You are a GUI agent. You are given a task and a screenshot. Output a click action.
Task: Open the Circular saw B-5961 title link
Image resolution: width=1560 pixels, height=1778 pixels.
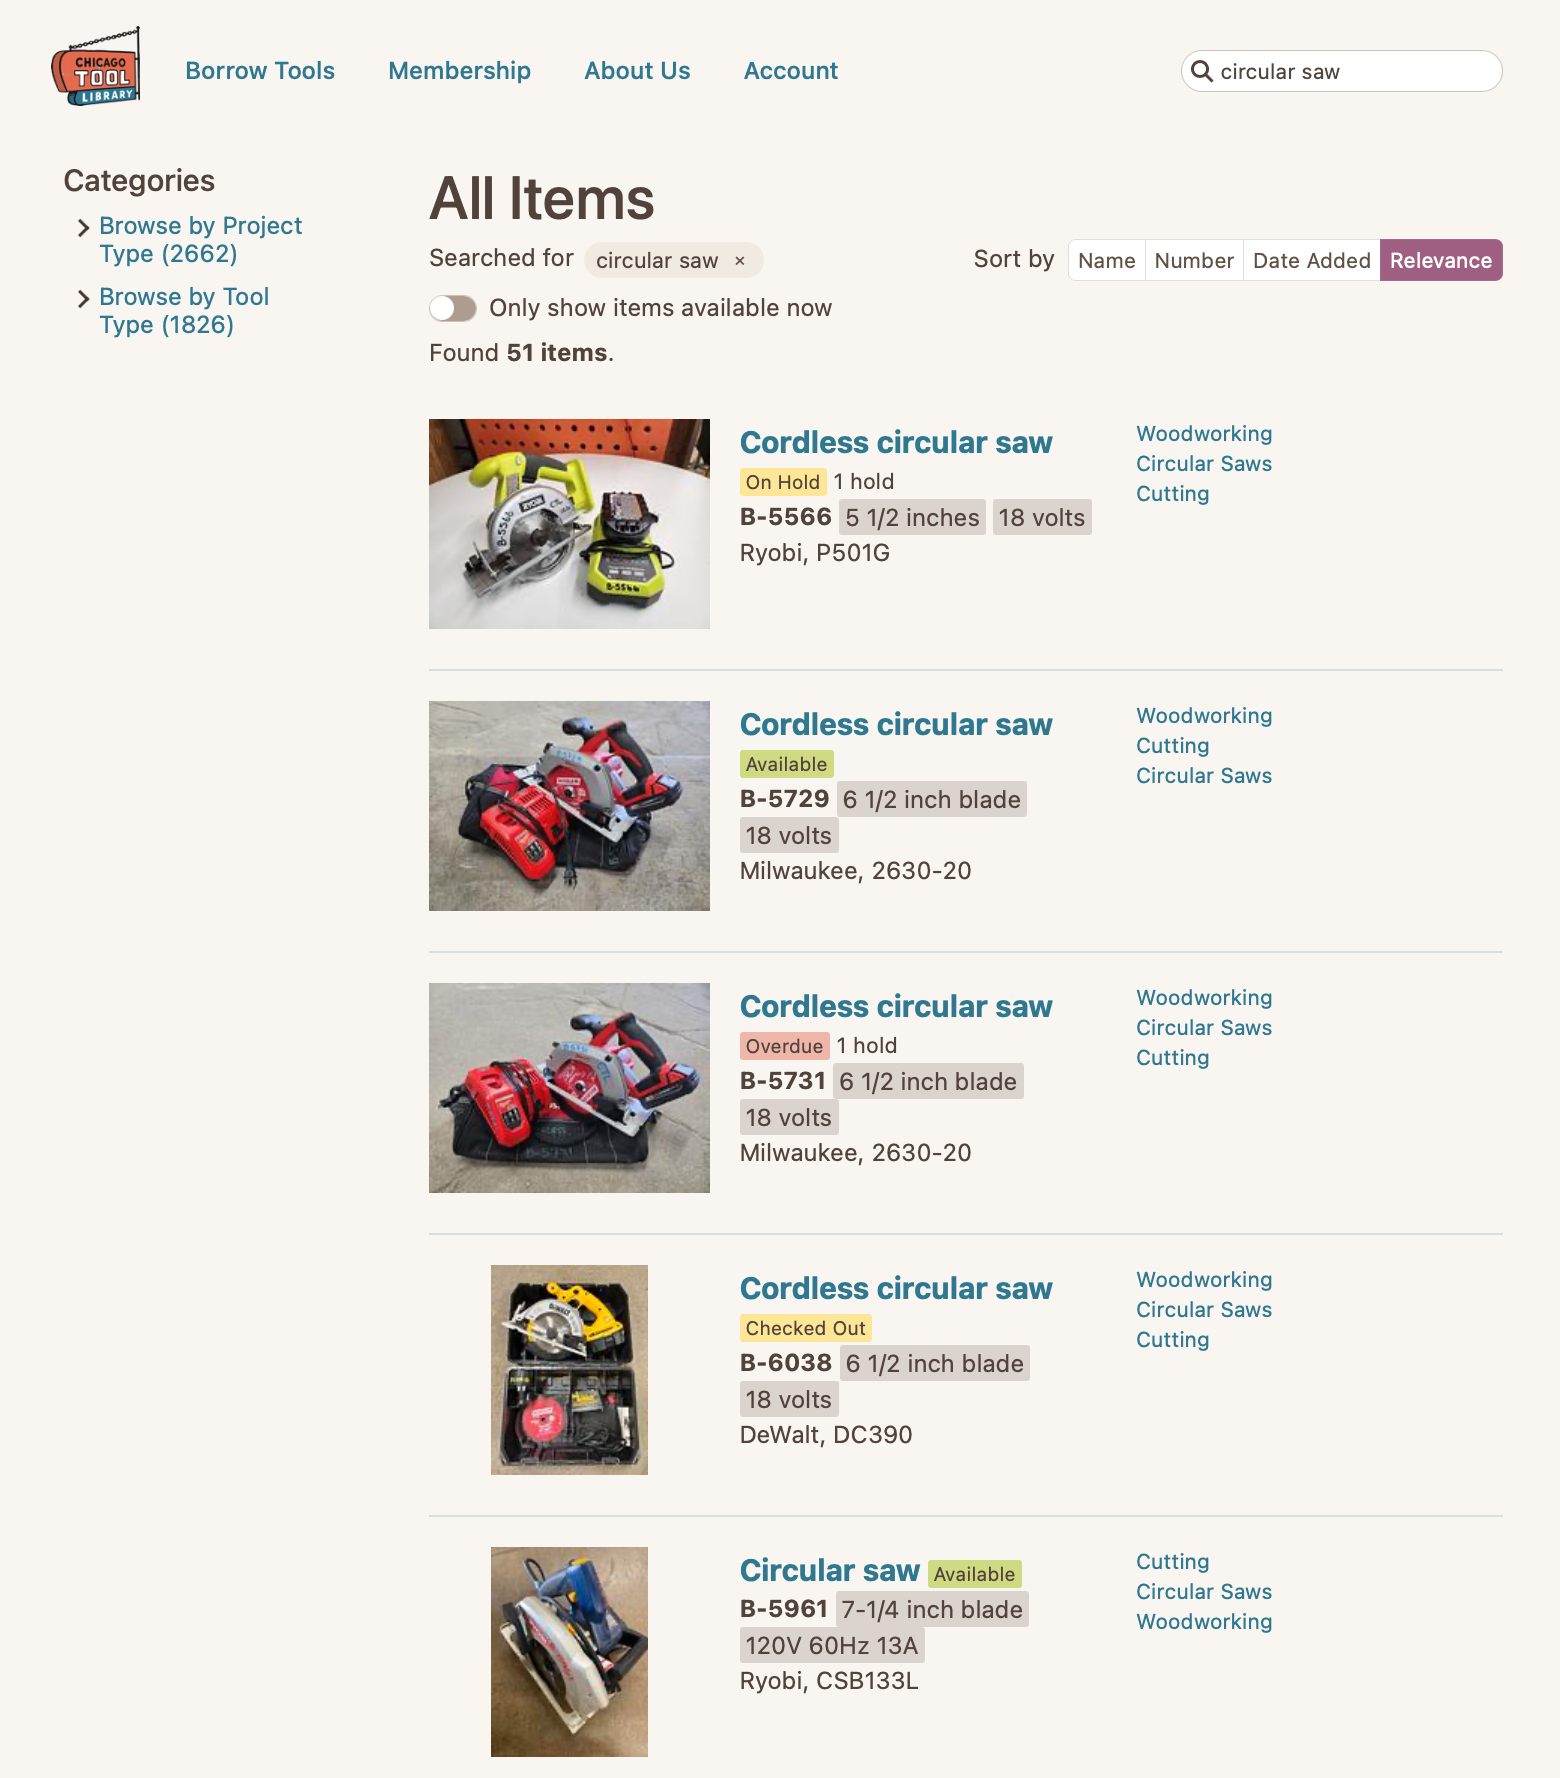tap(830, 1570)
